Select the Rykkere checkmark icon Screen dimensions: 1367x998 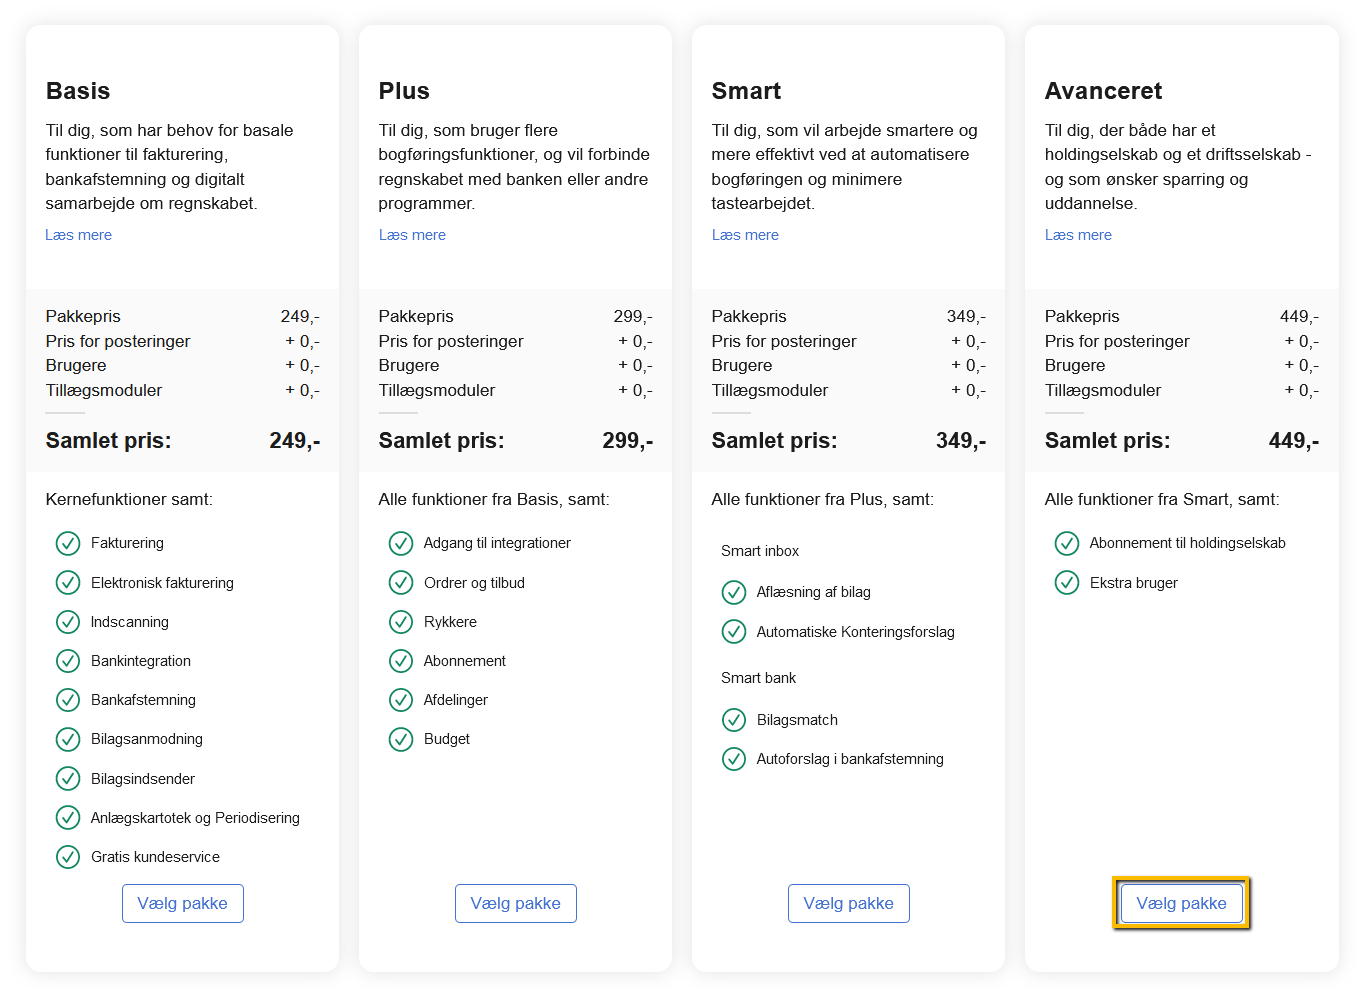click(x=400, y=621)
